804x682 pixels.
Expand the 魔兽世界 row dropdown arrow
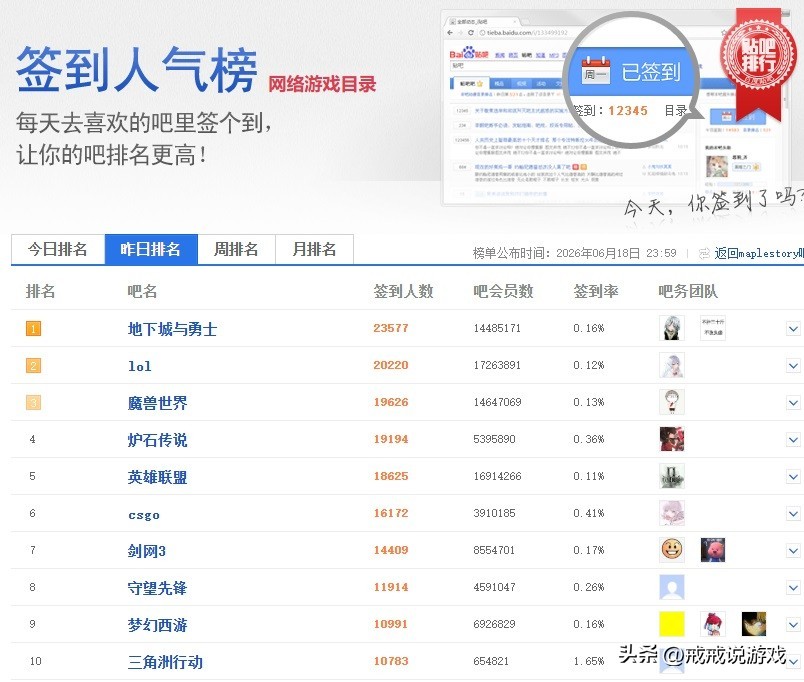pos(793,403)
